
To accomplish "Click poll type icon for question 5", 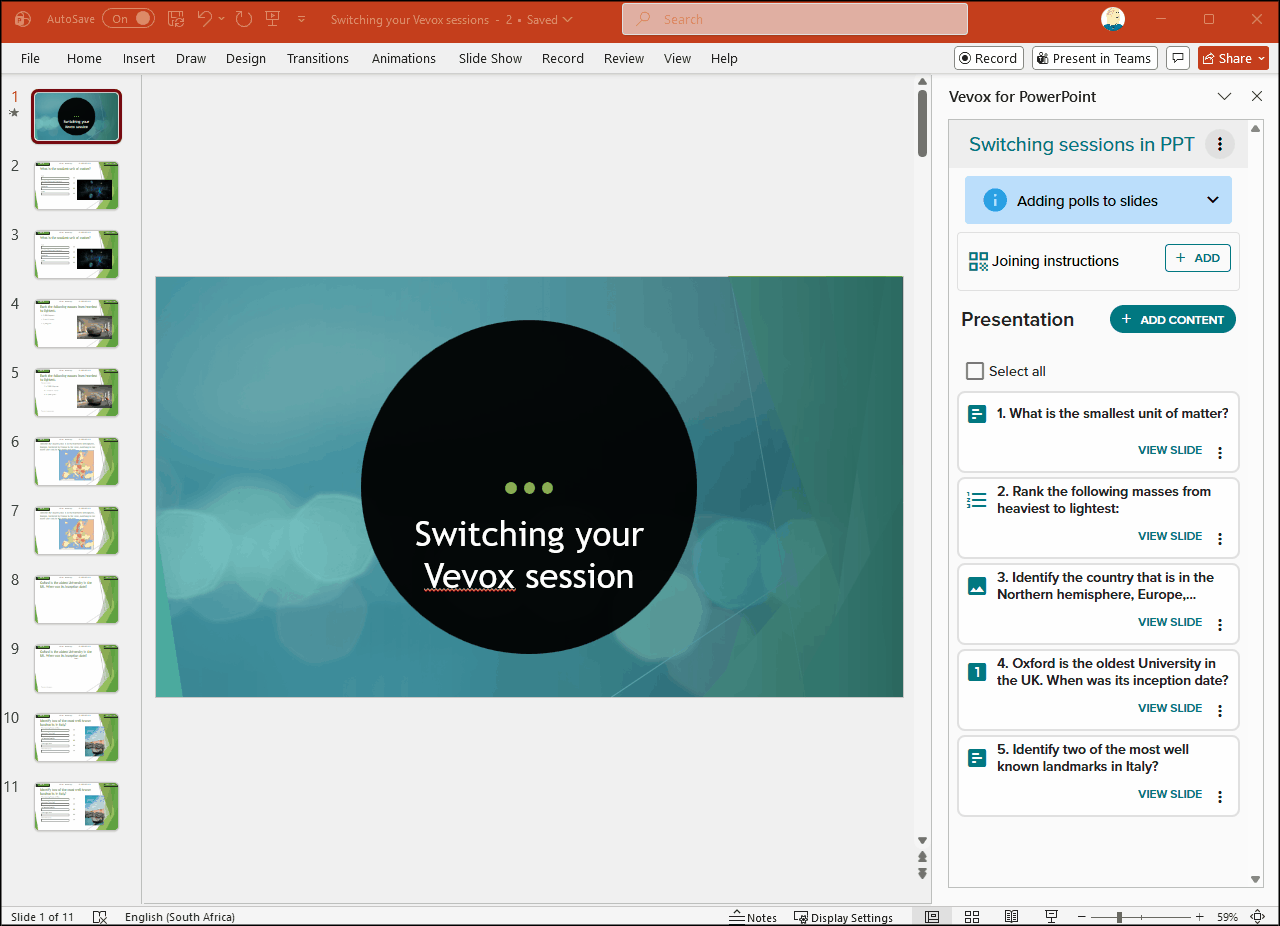I will pos(978,758).
